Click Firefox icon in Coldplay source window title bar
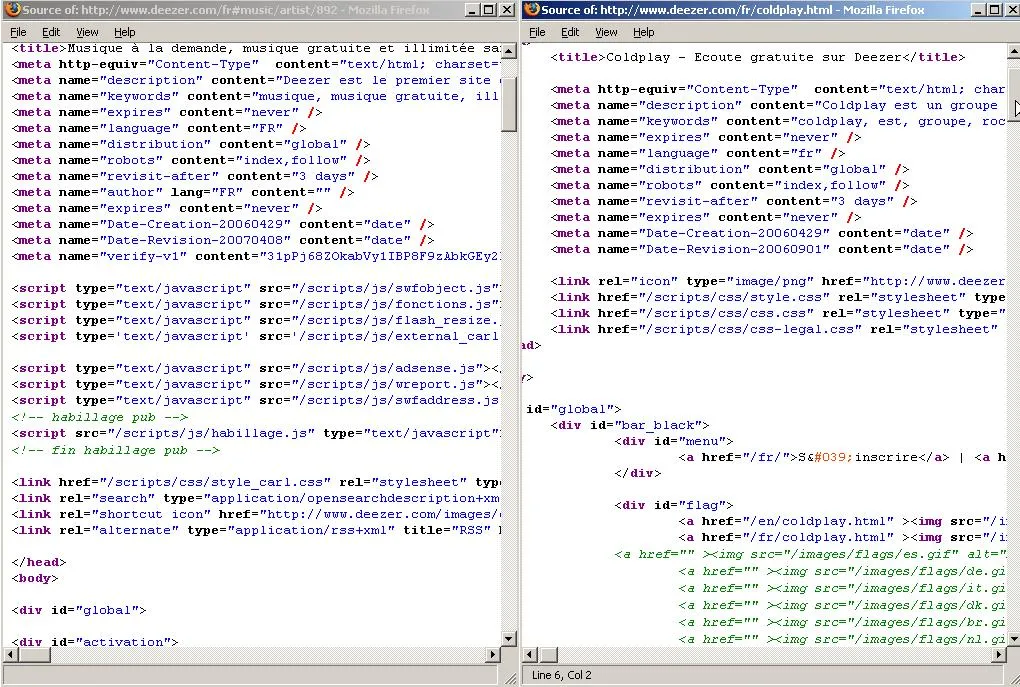 pyautogui.click(x=532, y=10)
